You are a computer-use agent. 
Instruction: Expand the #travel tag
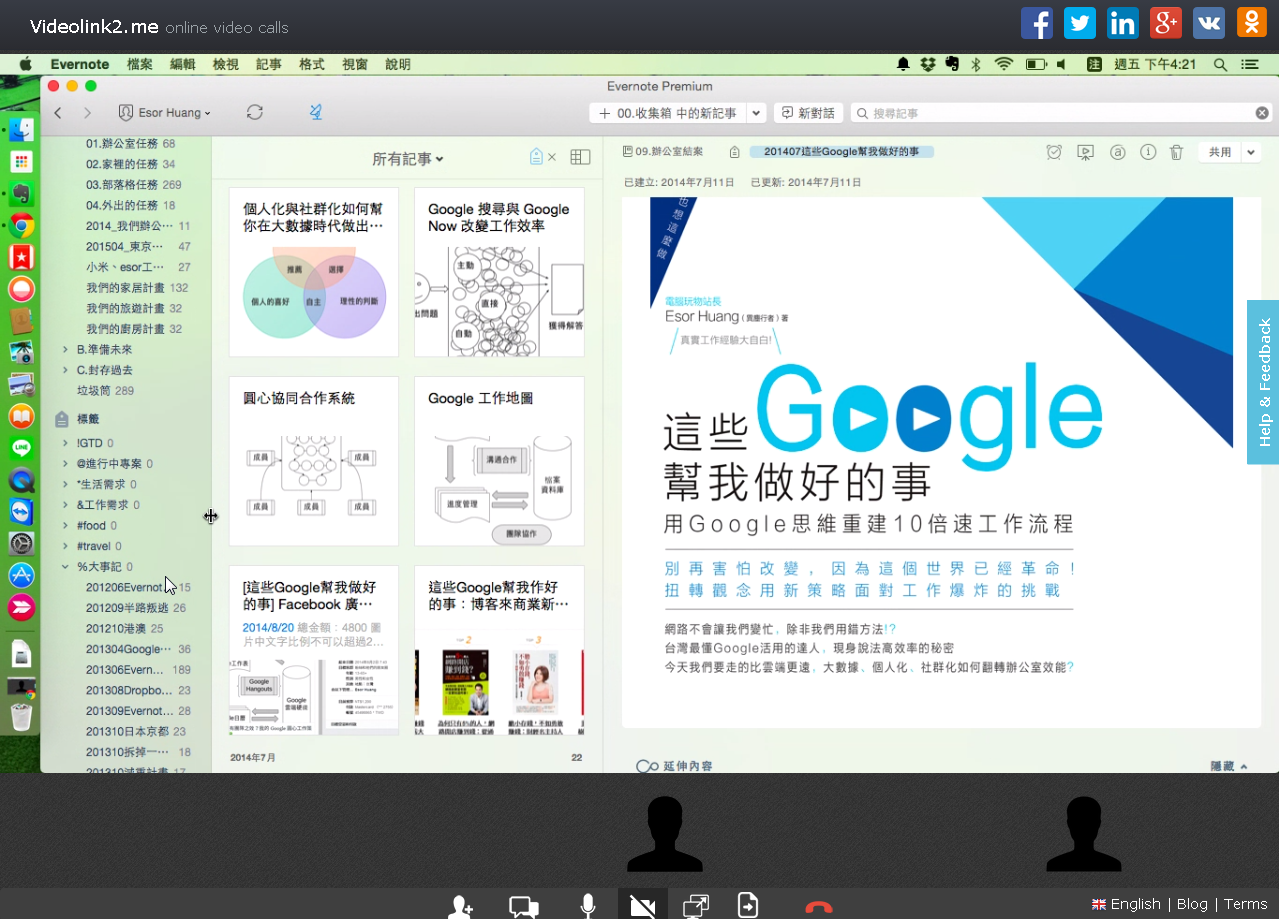[x=65, y=546]
